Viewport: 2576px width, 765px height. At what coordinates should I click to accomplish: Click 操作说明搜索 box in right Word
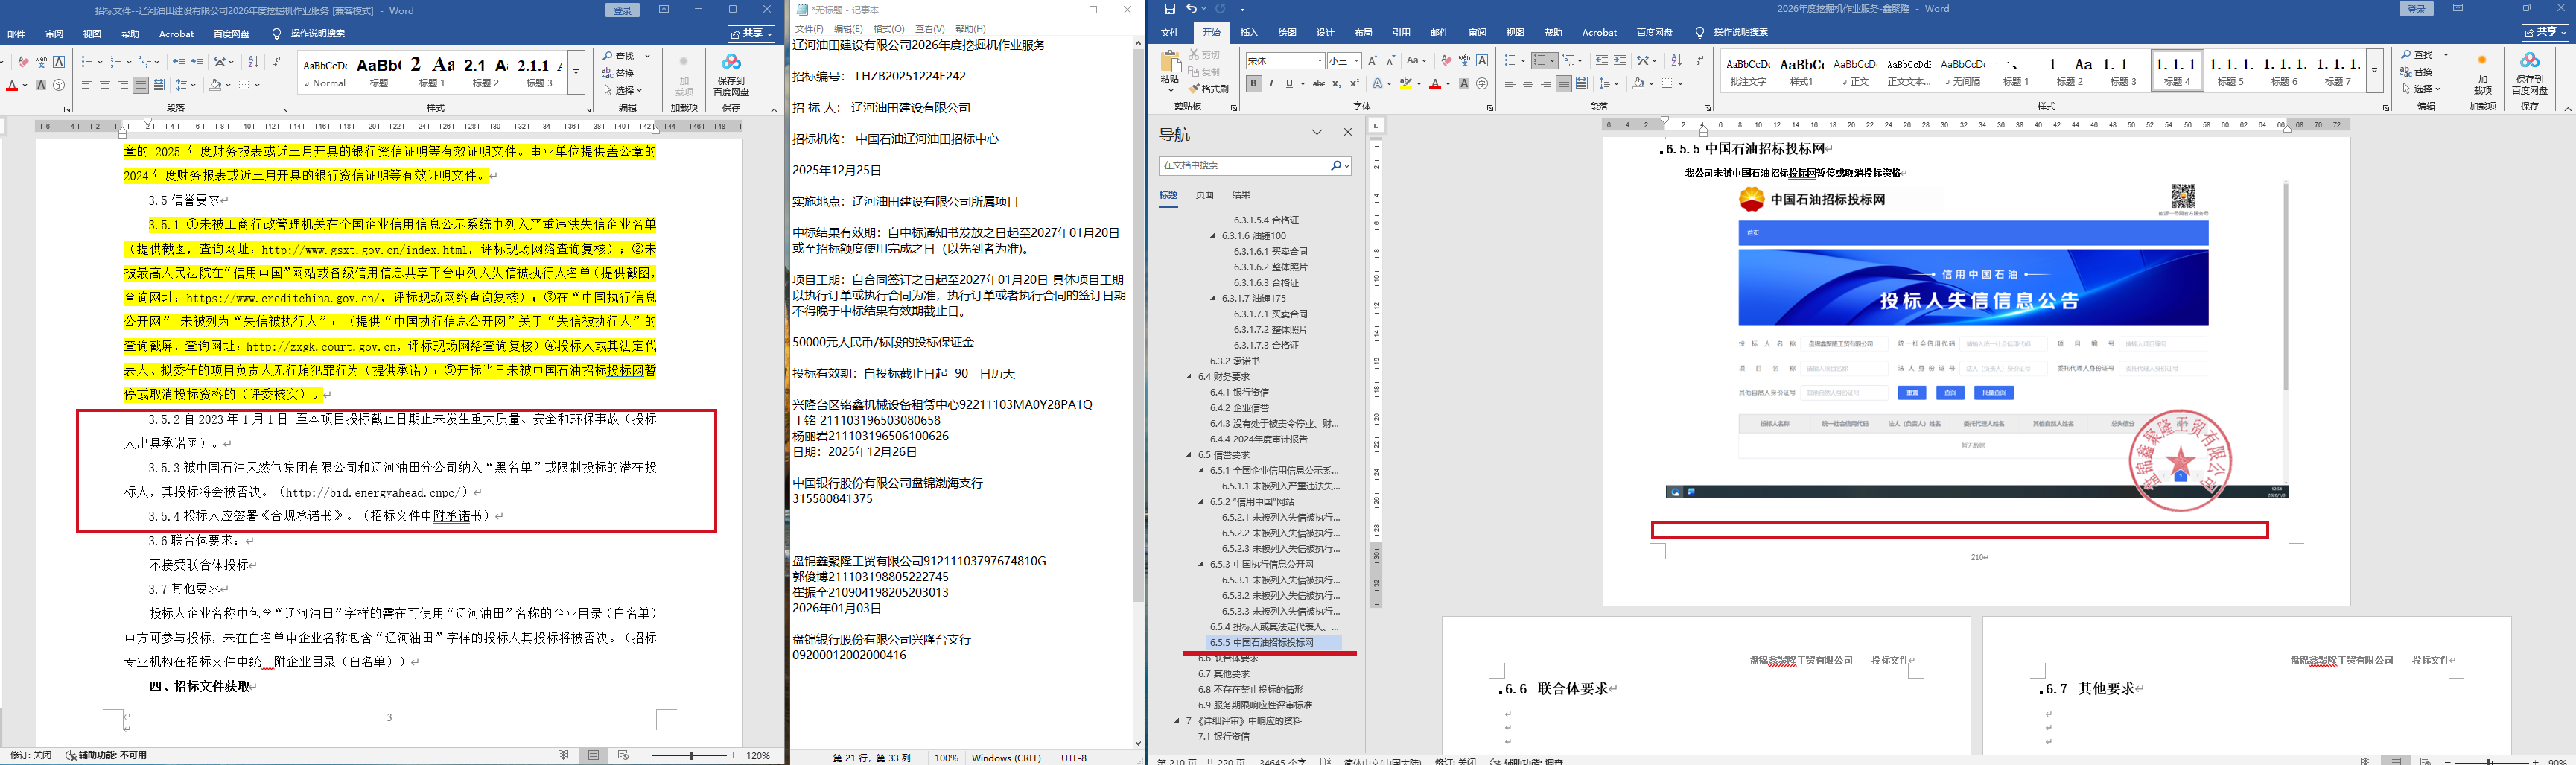point(1741,32)
